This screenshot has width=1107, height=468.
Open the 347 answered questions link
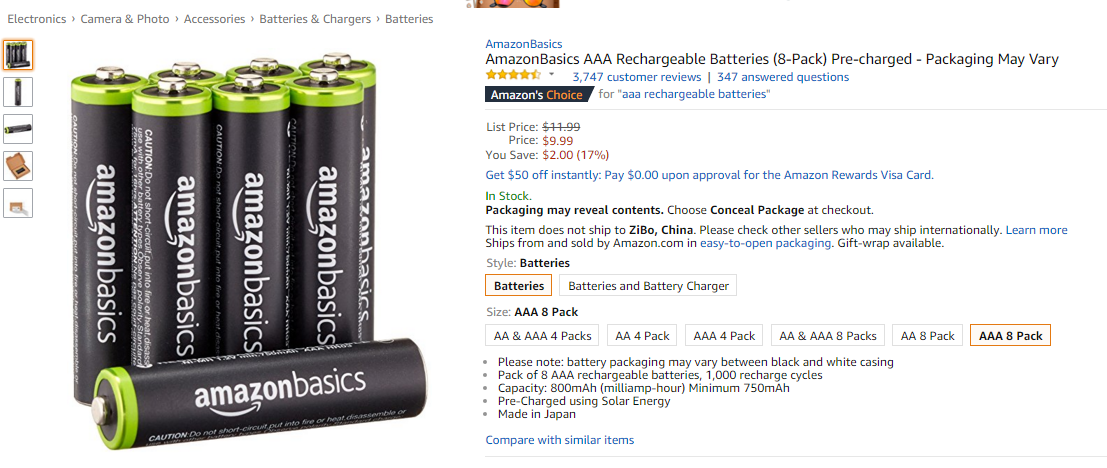[x=783, y=77]
